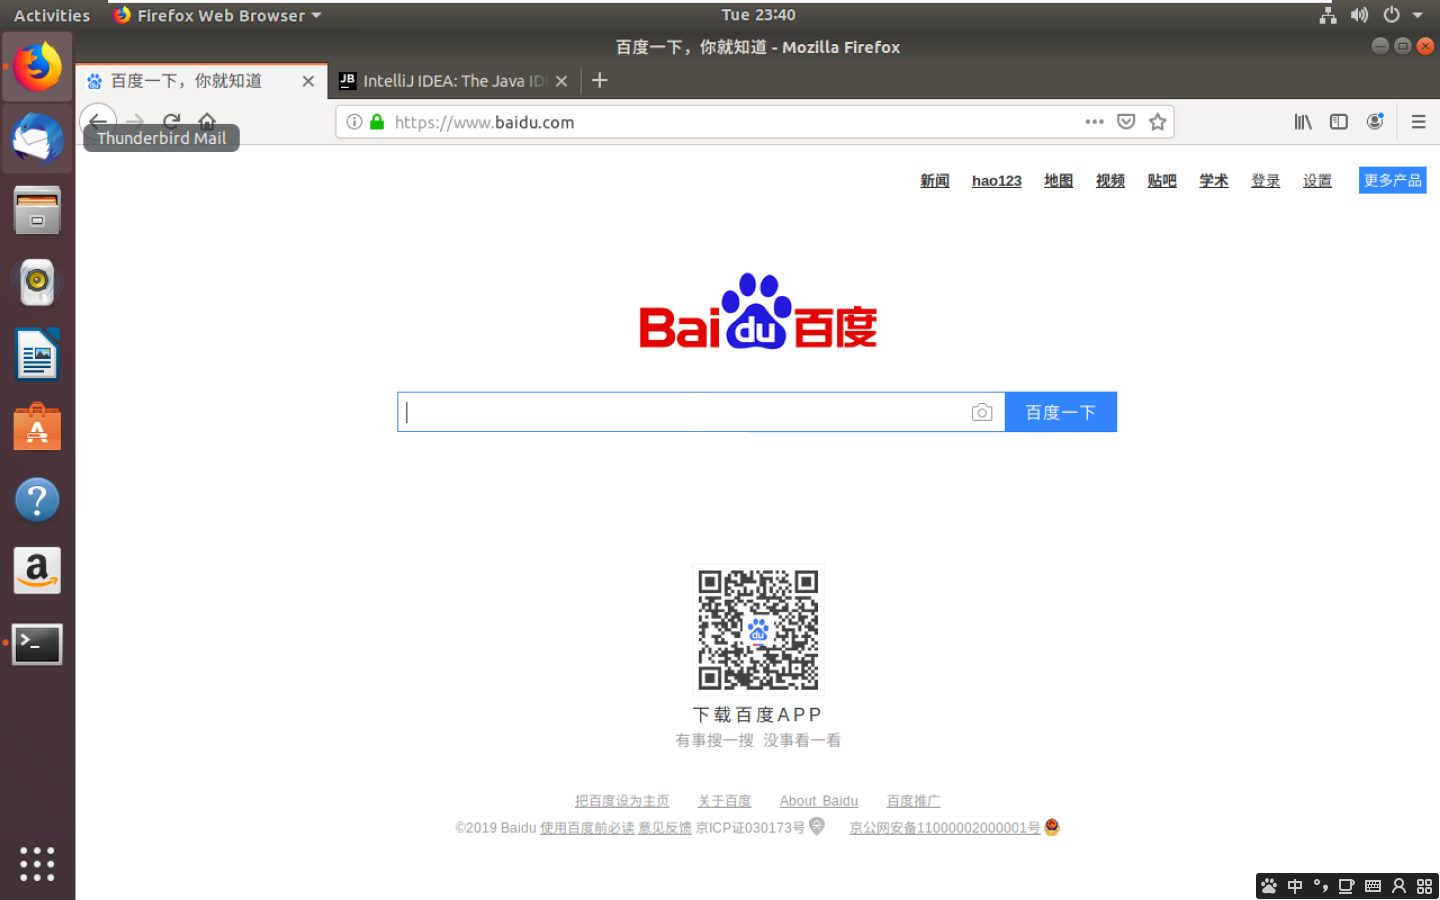1440x900 pixels.
Task: Open 京公网安备11000002000001号 link
Action: pyautogui.click(x=945, y=828)
